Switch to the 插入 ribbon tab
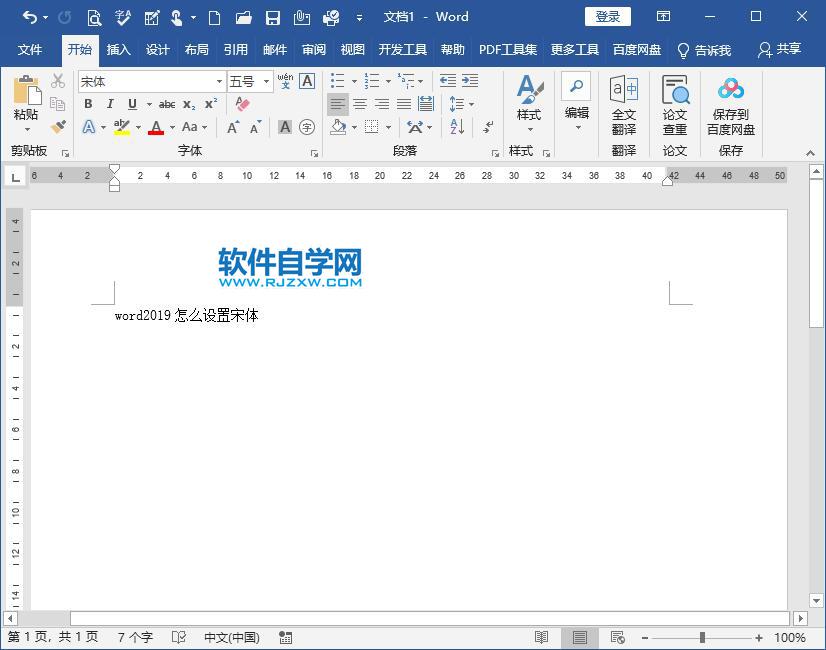The height and width of the screenshot is (650, 826). 119,50
